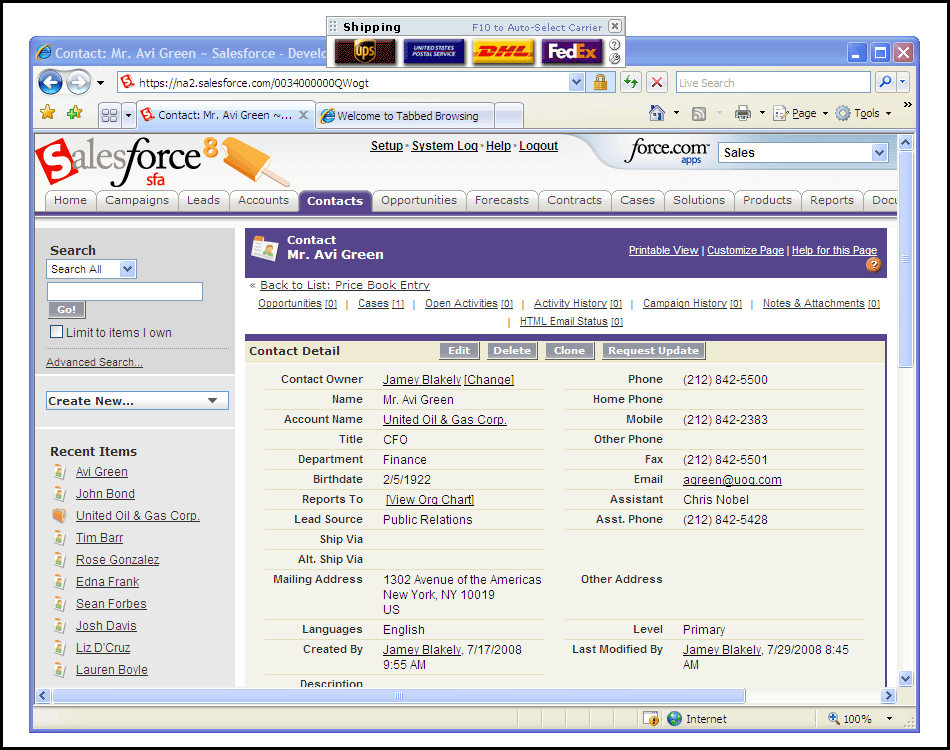Click the security lock icon

pos(600,82)
